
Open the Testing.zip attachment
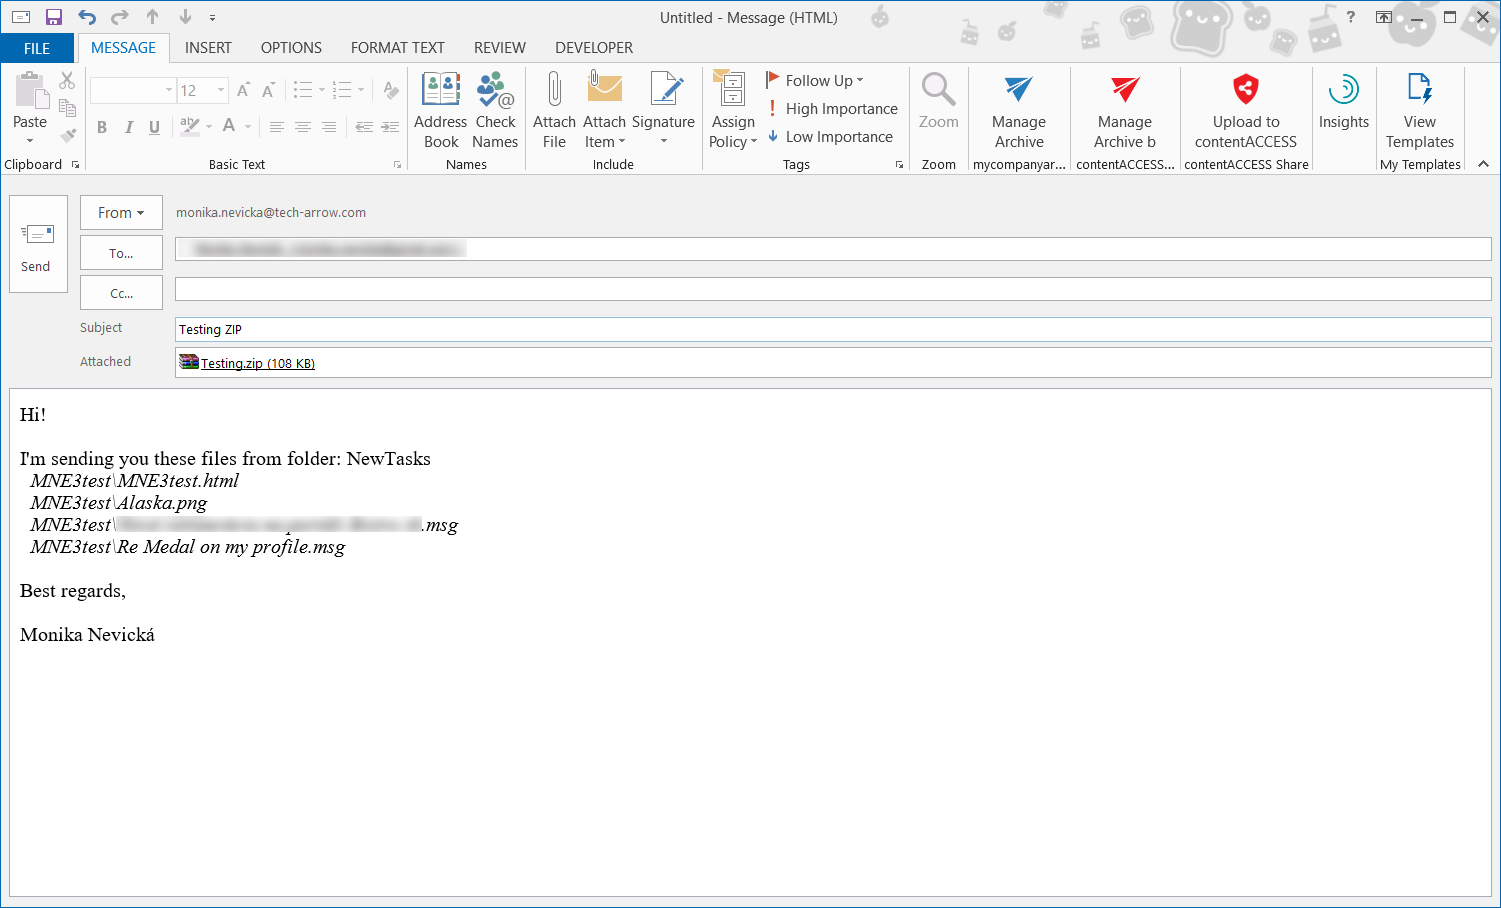tap(257, 363)
